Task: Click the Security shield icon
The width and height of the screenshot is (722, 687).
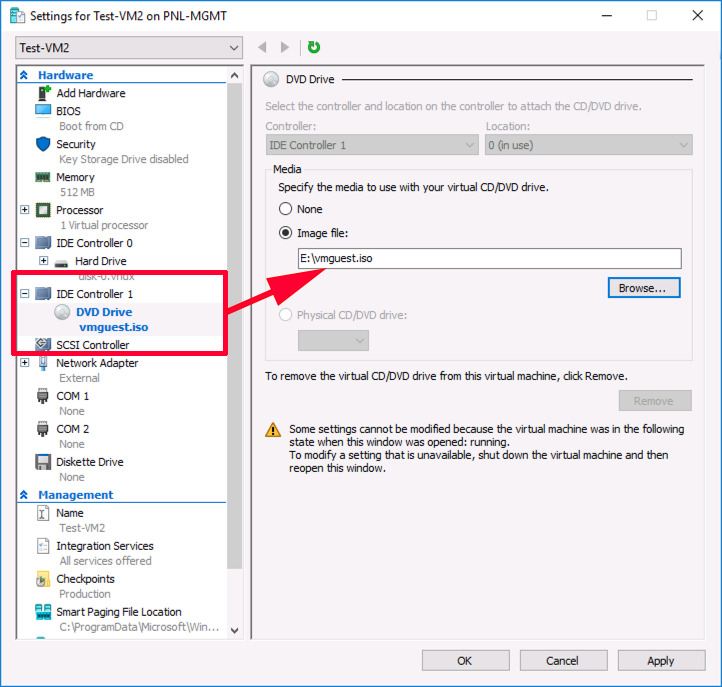Action: (43, 144)
